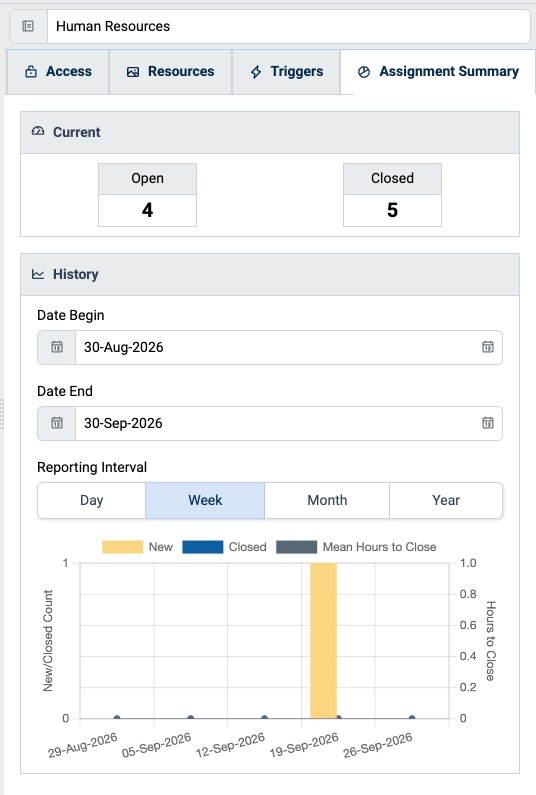
Task: Click the Closed count tile header
Action: (392, 178)
